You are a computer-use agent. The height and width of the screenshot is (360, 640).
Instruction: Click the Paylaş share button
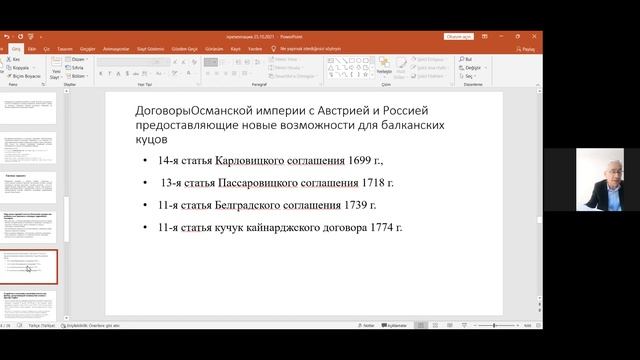point(526,49)
